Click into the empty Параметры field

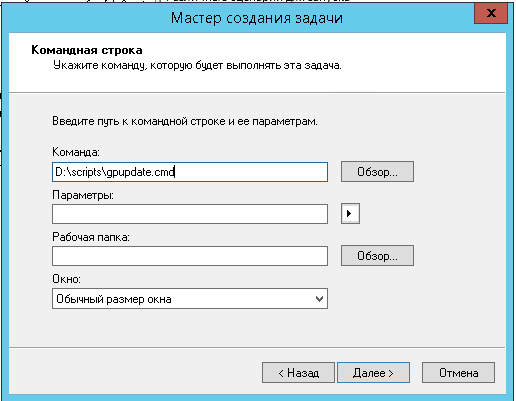190,214
